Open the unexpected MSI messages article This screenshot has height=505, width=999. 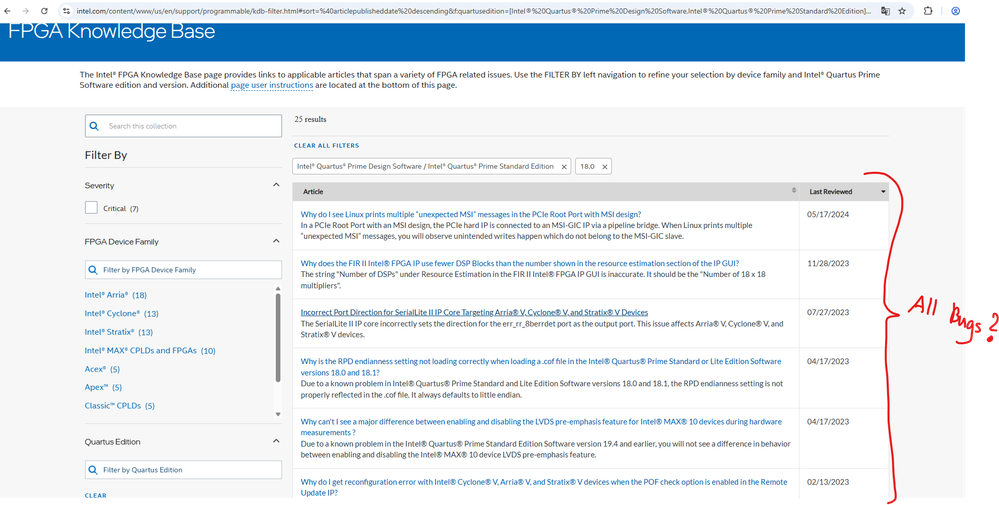pyautogui.click(x=471, y=214)
